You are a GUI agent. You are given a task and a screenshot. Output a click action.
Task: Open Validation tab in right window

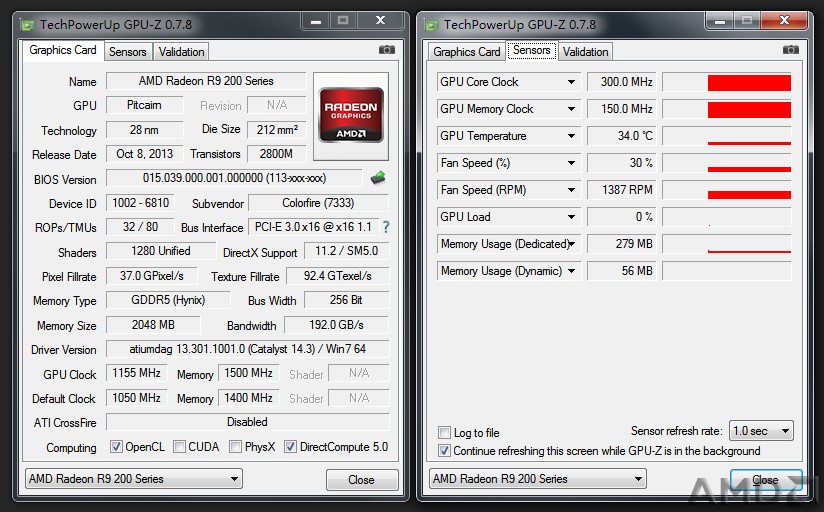(585, 52)
